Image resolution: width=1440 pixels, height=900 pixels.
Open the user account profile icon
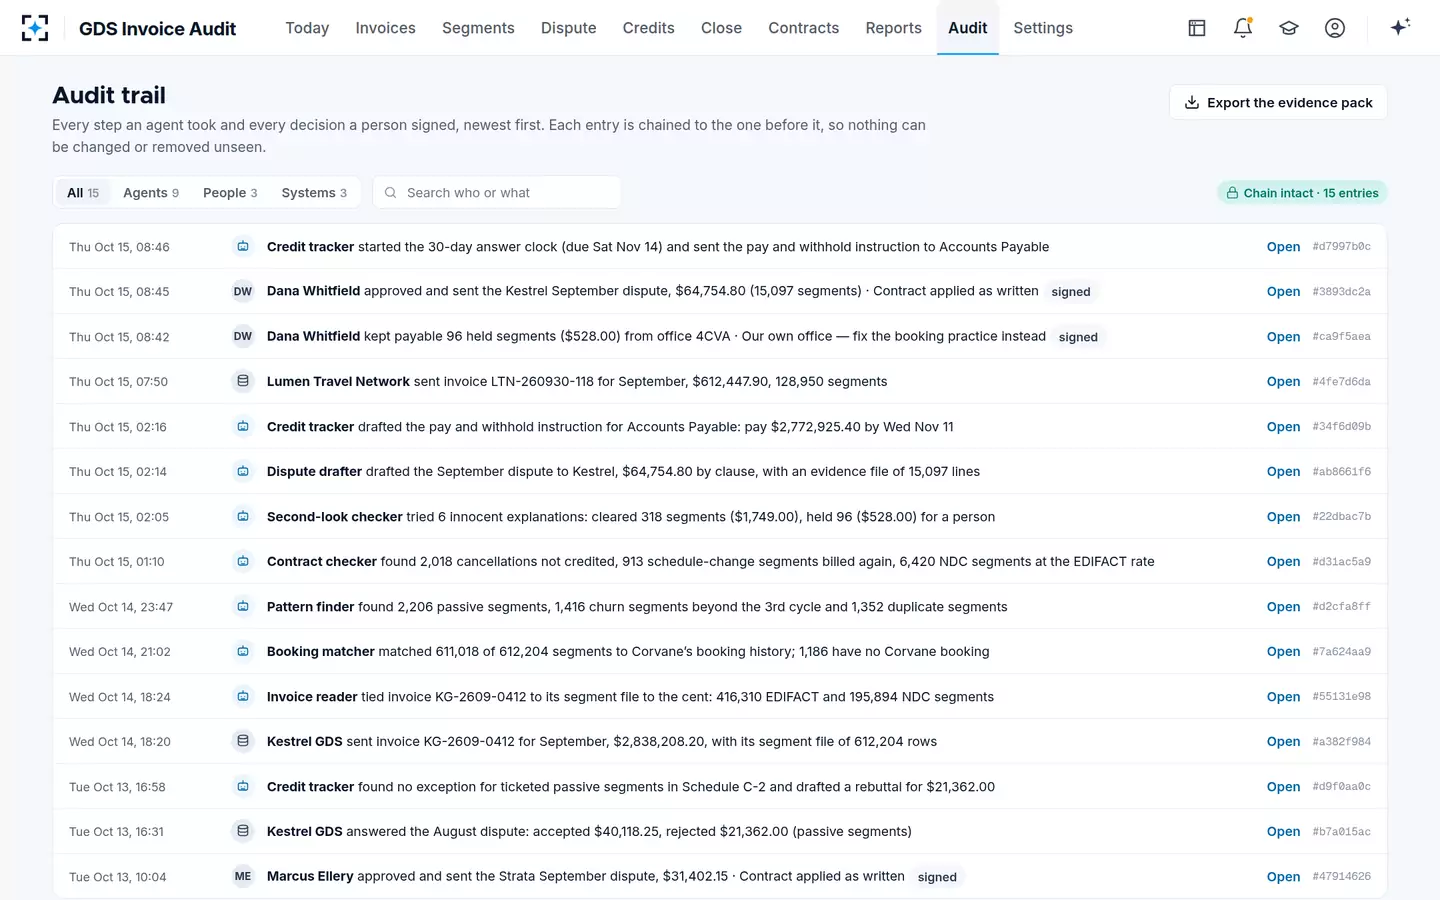tap(1335, 28)
